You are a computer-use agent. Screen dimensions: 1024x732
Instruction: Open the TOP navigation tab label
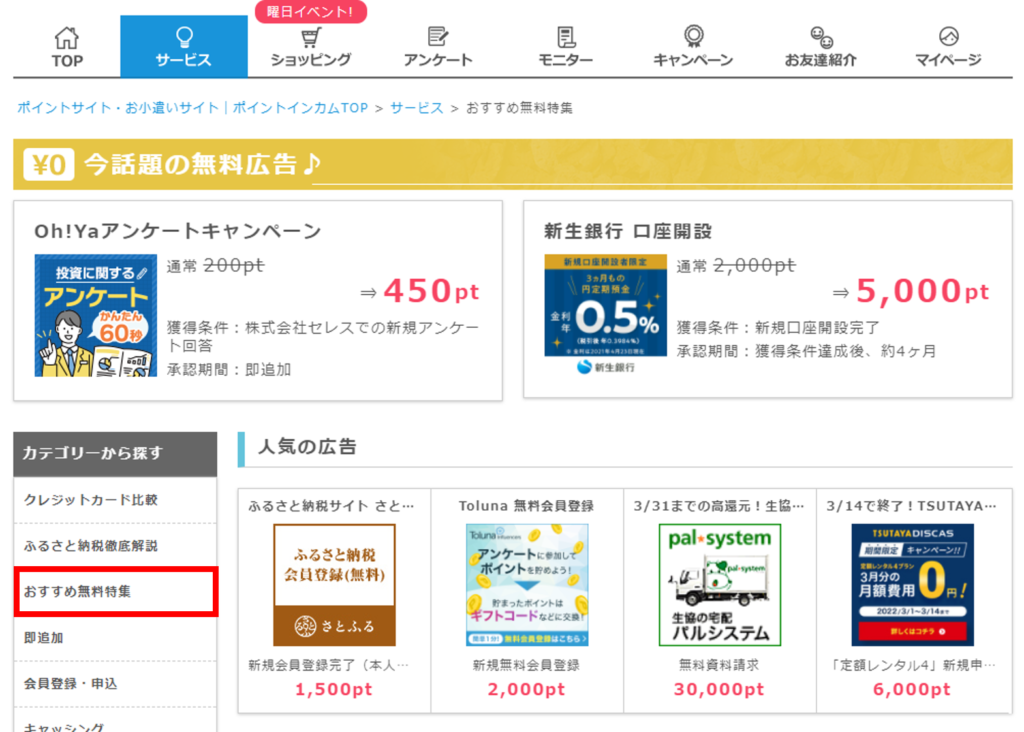[x=67, y=61]
